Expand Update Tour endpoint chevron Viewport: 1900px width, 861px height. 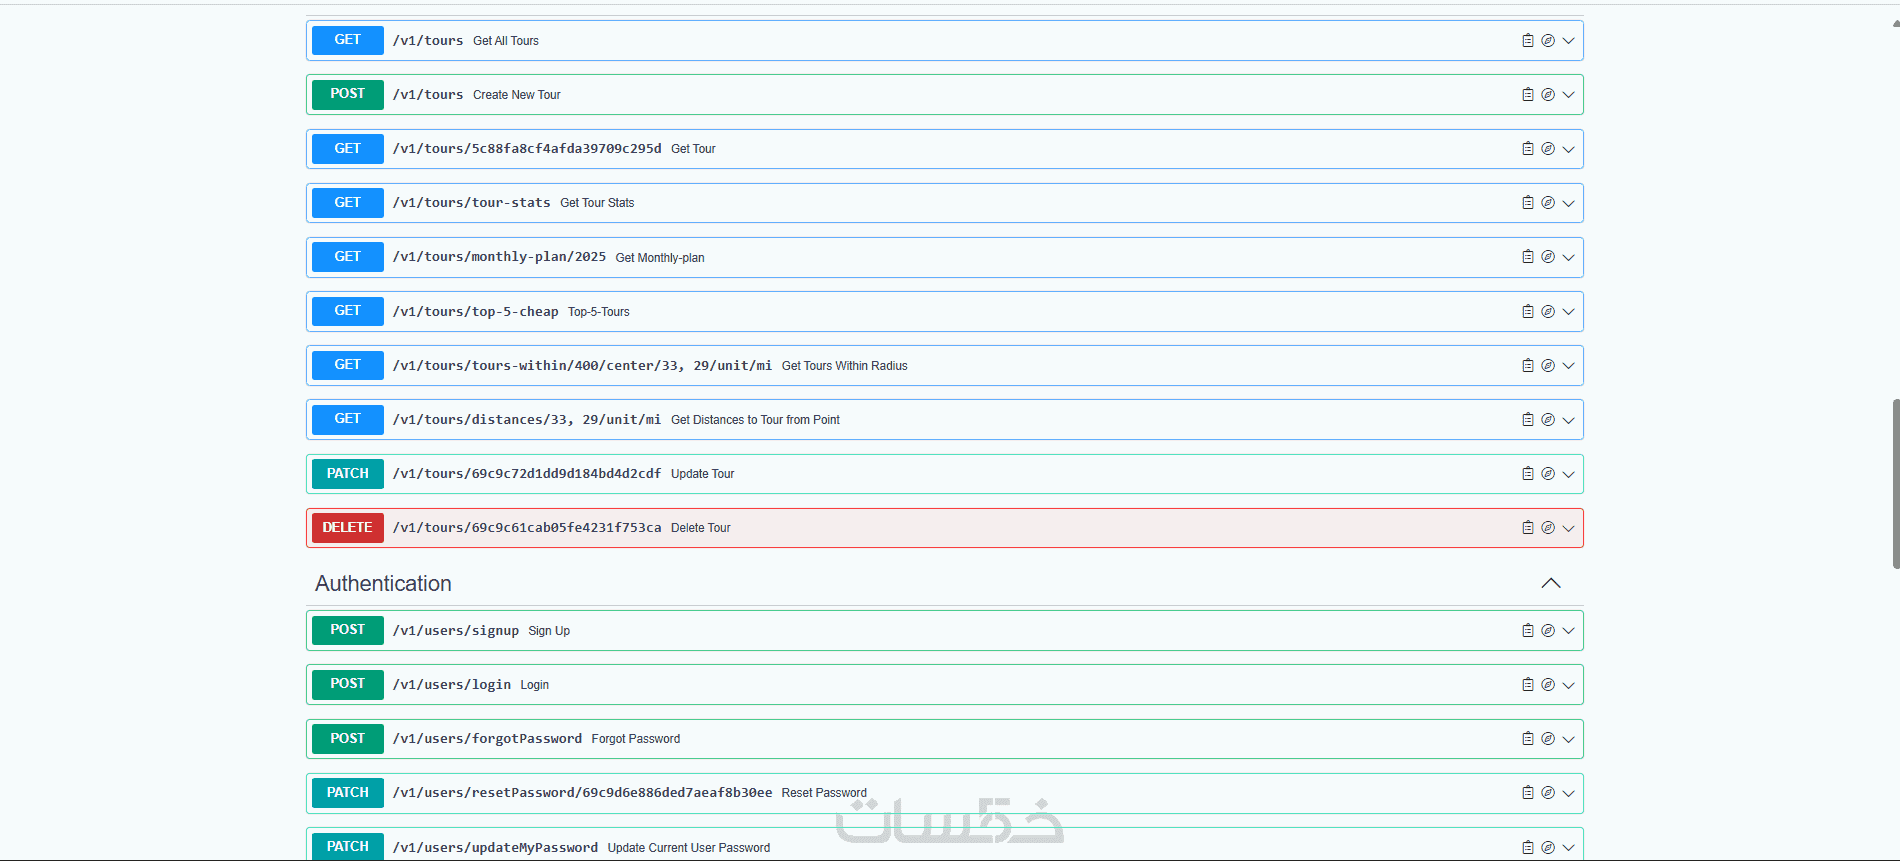coord(1568,474)
